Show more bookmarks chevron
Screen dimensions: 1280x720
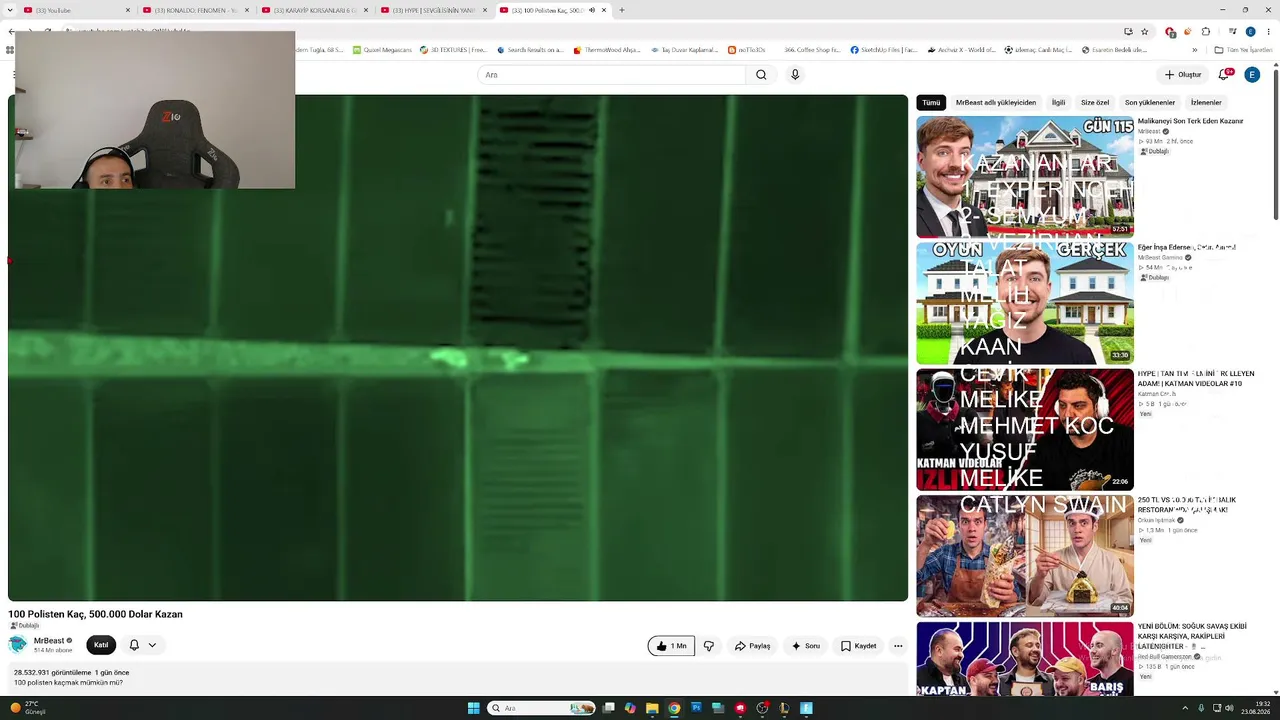click(x=1194, y=50)
